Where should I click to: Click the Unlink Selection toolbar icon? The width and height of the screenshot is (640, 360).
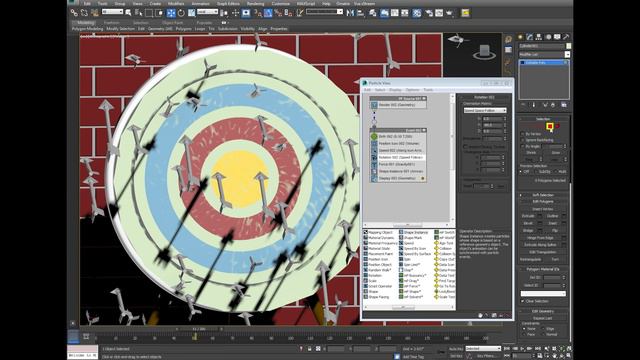(x=84, y=13)
